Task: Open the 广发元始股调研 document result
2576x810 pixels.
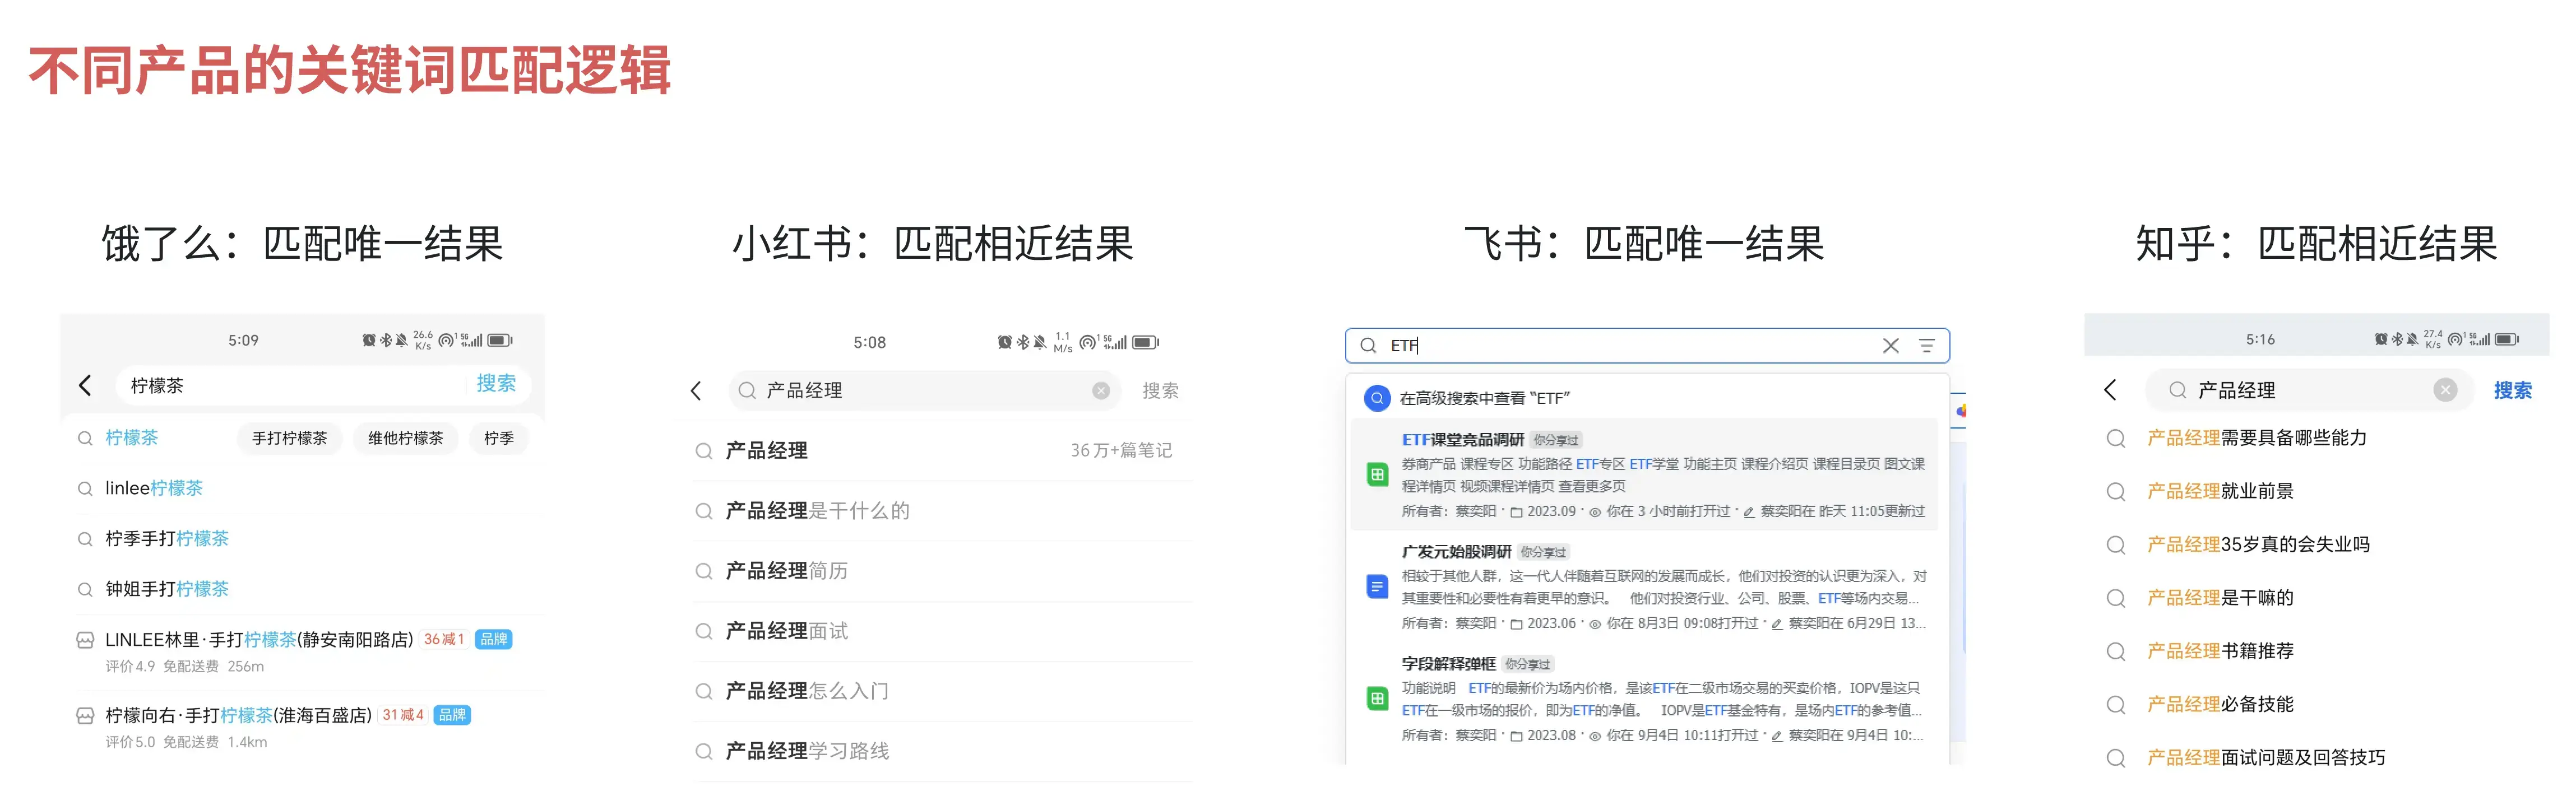Action: (1456, 552)
